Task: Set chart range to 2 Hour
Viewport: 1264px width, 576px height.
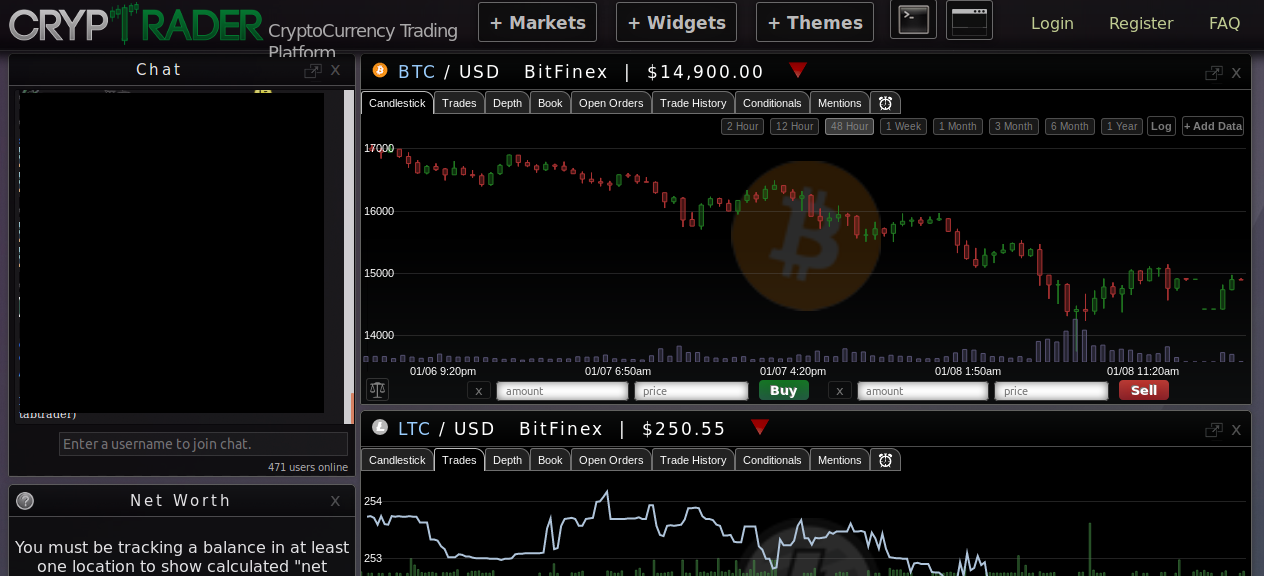Action: pyautogui.click(x=742, y=126)
